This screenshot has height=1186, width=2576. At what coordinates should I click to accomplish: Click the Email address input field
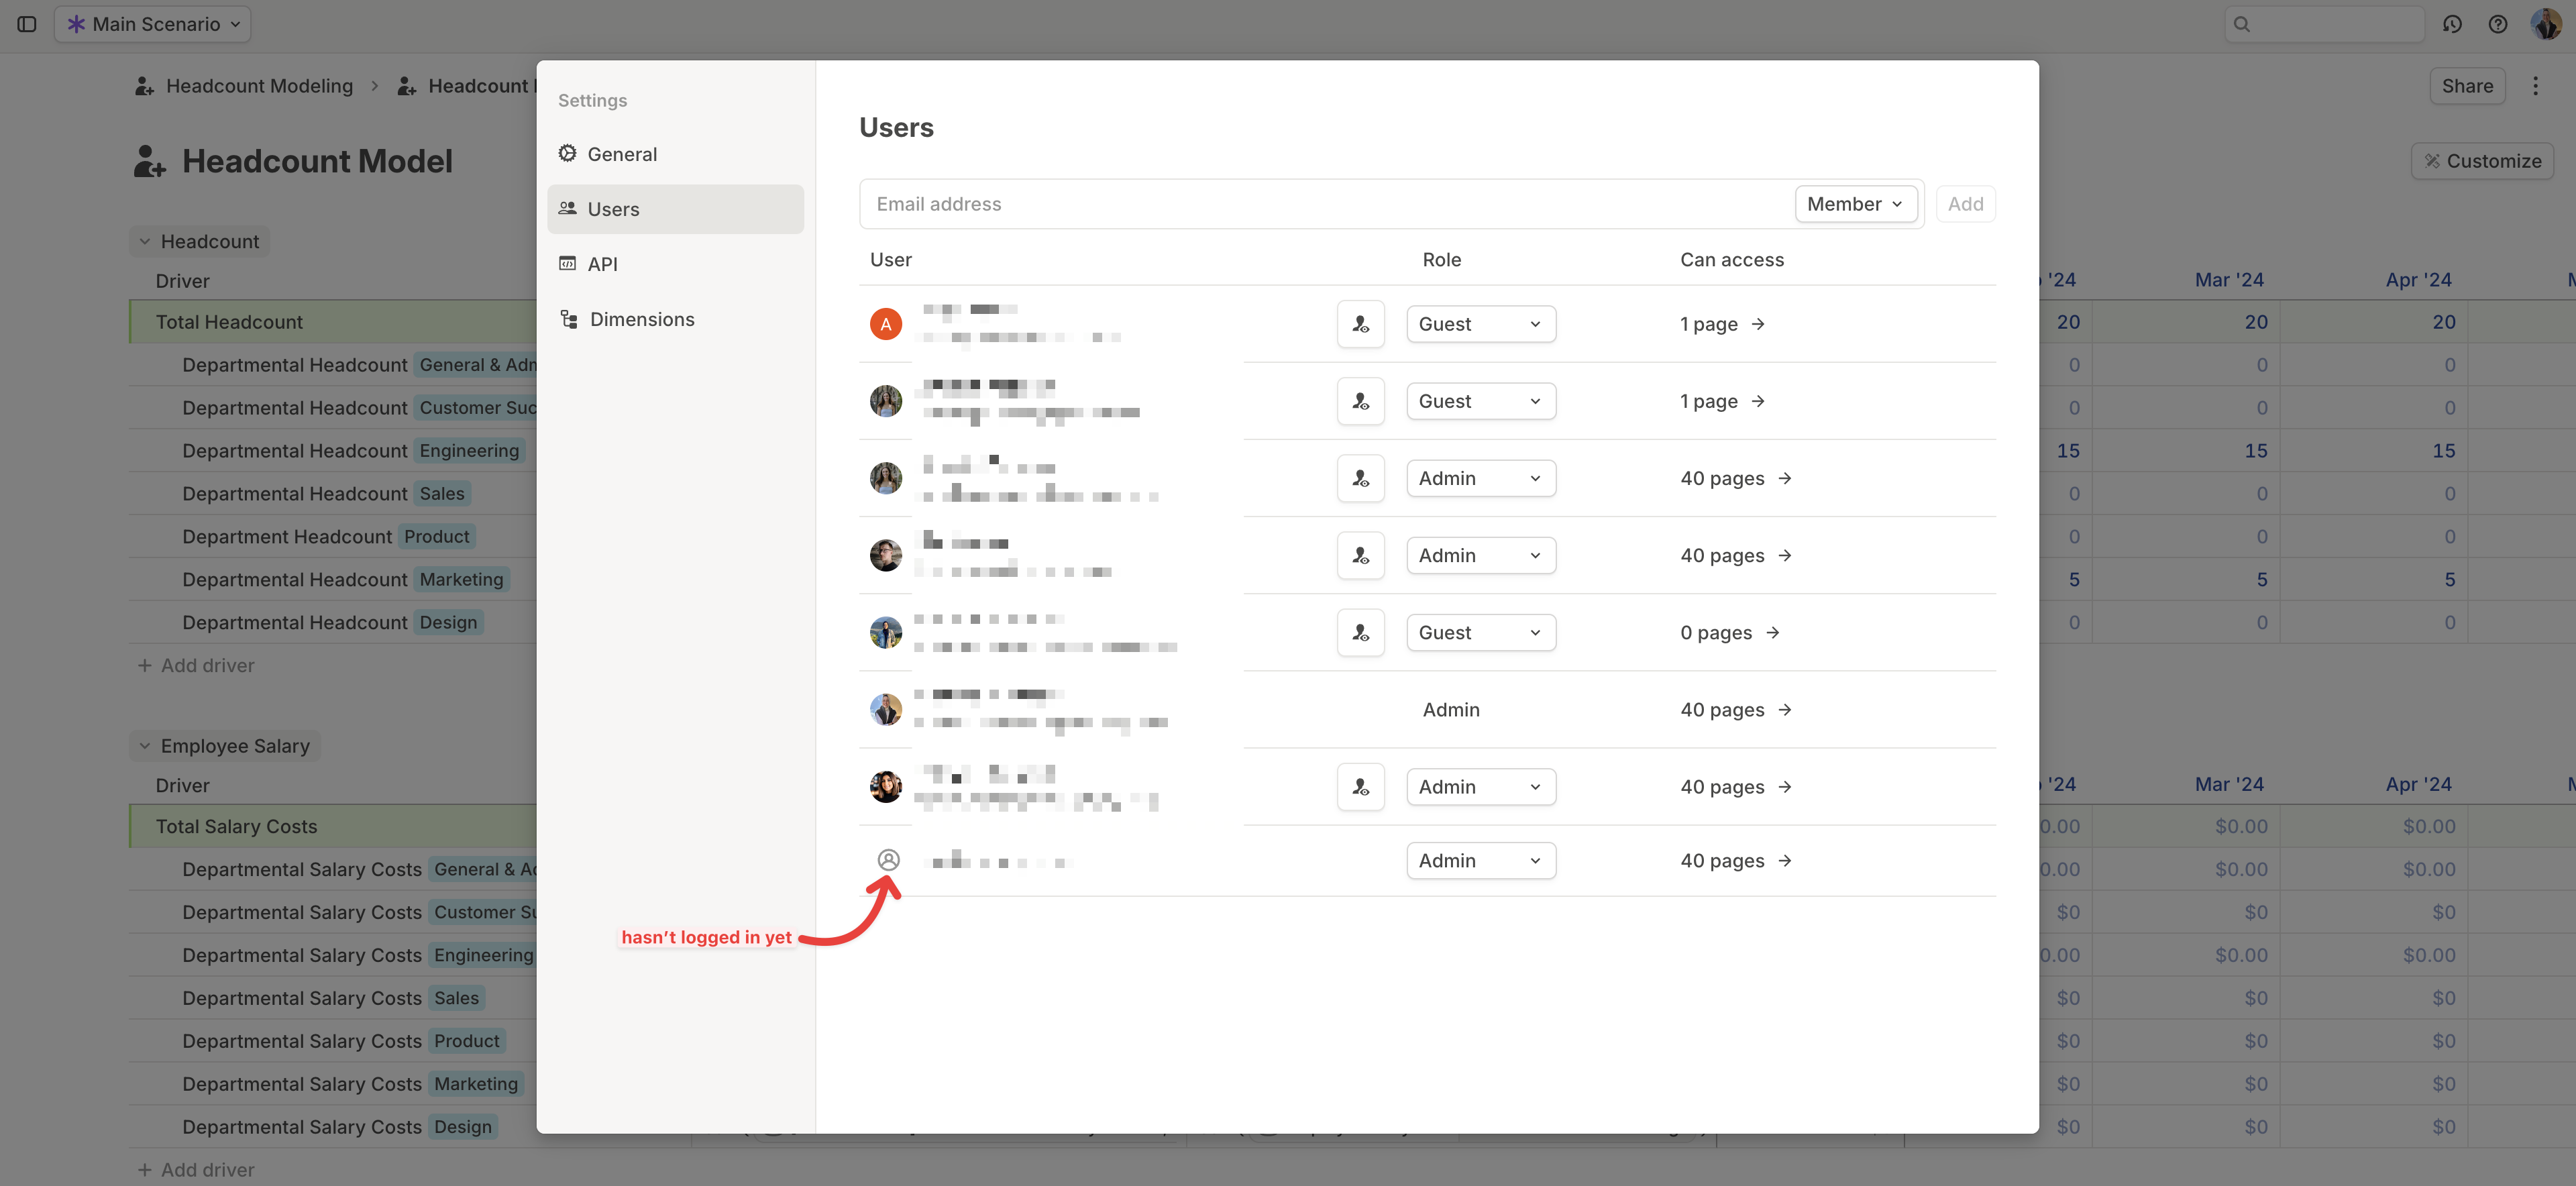pyautogui.click(x=1325, y=204)
